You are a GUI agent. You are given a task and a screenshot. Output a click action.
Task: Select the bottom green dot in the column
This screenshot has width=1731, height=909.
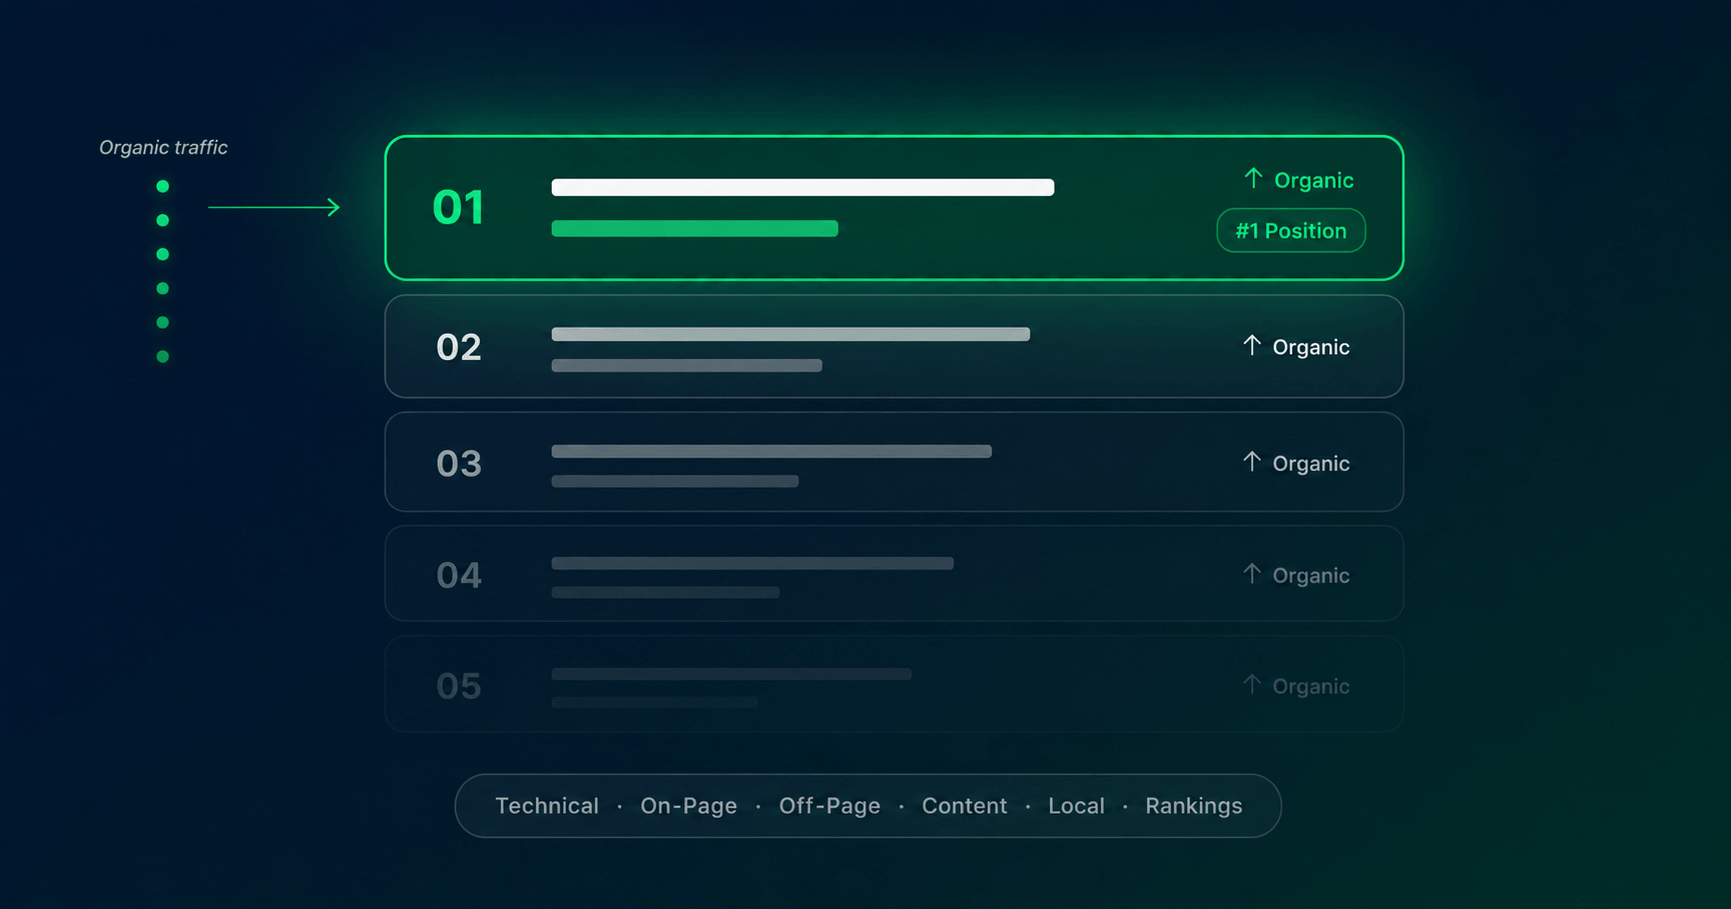click(163, 356)
